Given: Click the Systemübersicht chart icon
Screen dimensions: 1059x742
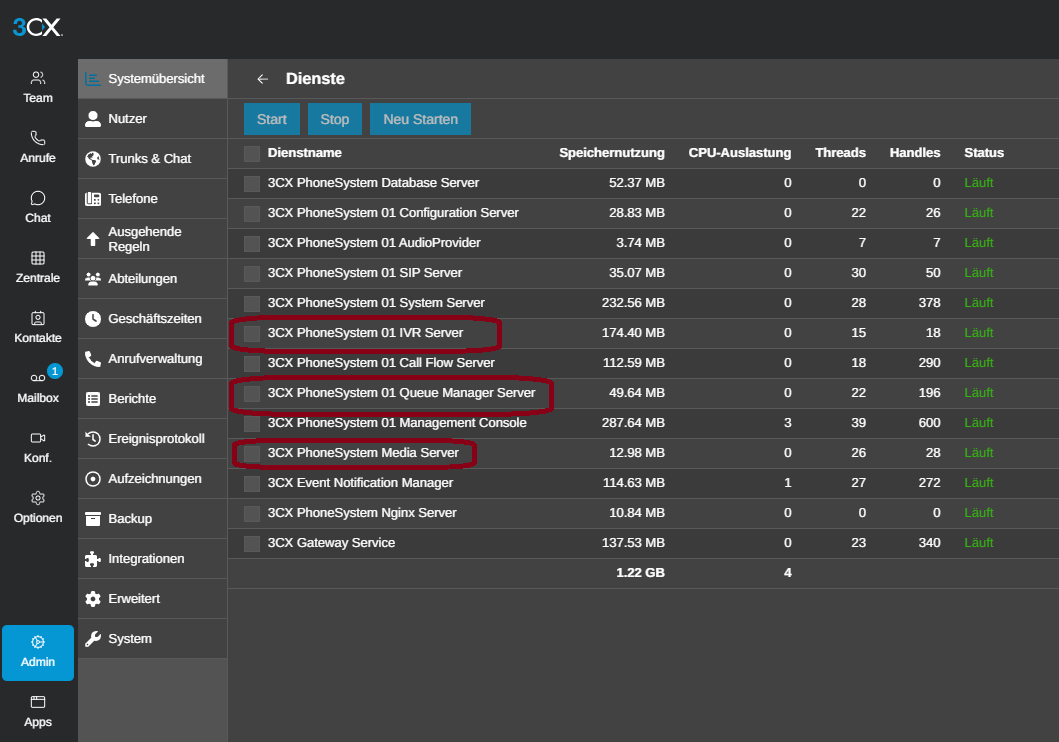Looking at the screenshot, I should point(93,79).
